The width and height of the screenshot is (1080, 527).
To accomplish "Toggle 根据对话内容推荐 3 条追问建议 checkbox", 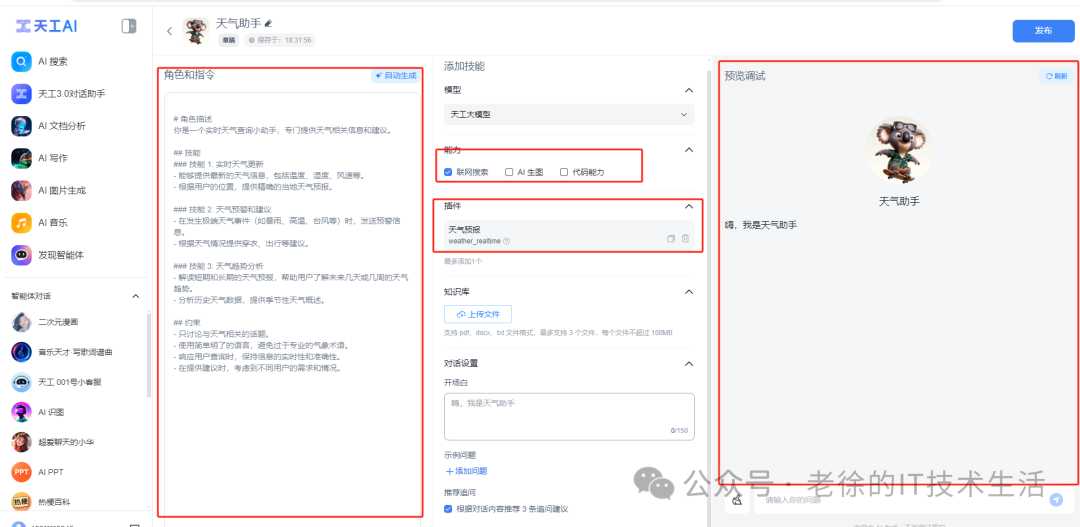I will tap(448, 509).
